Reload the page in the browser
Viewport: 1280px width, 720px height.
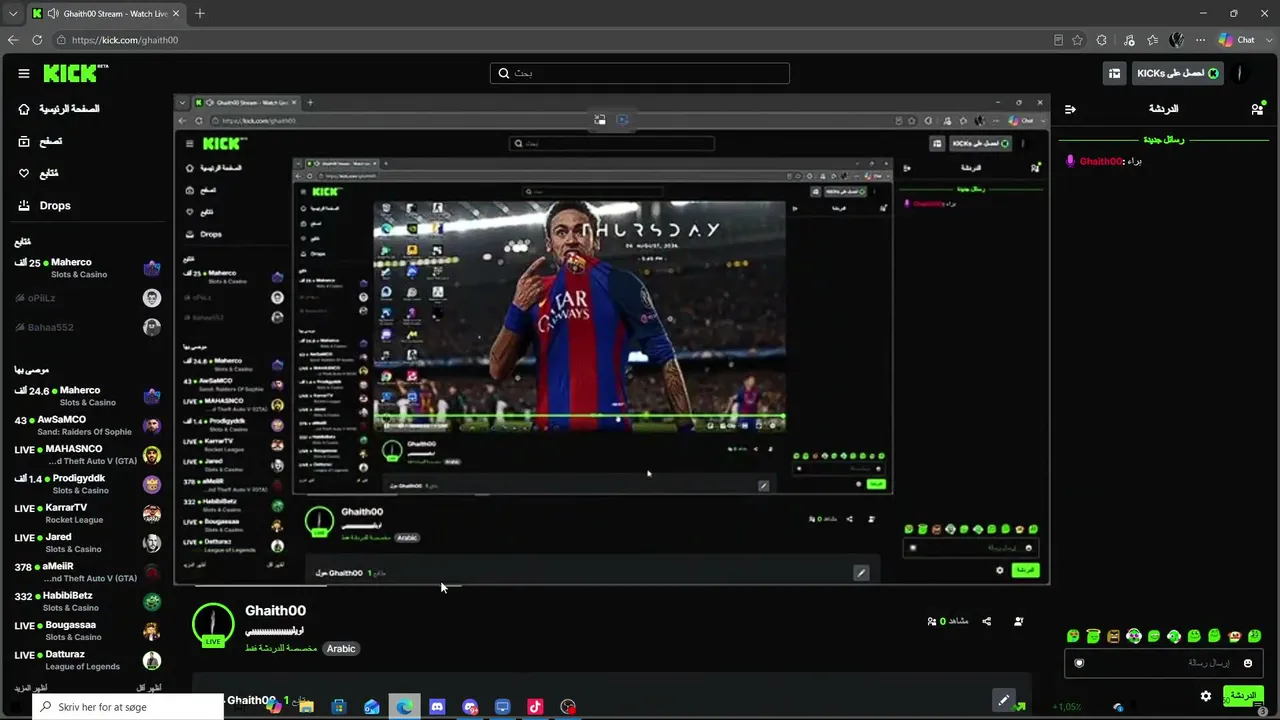point(37,40)
